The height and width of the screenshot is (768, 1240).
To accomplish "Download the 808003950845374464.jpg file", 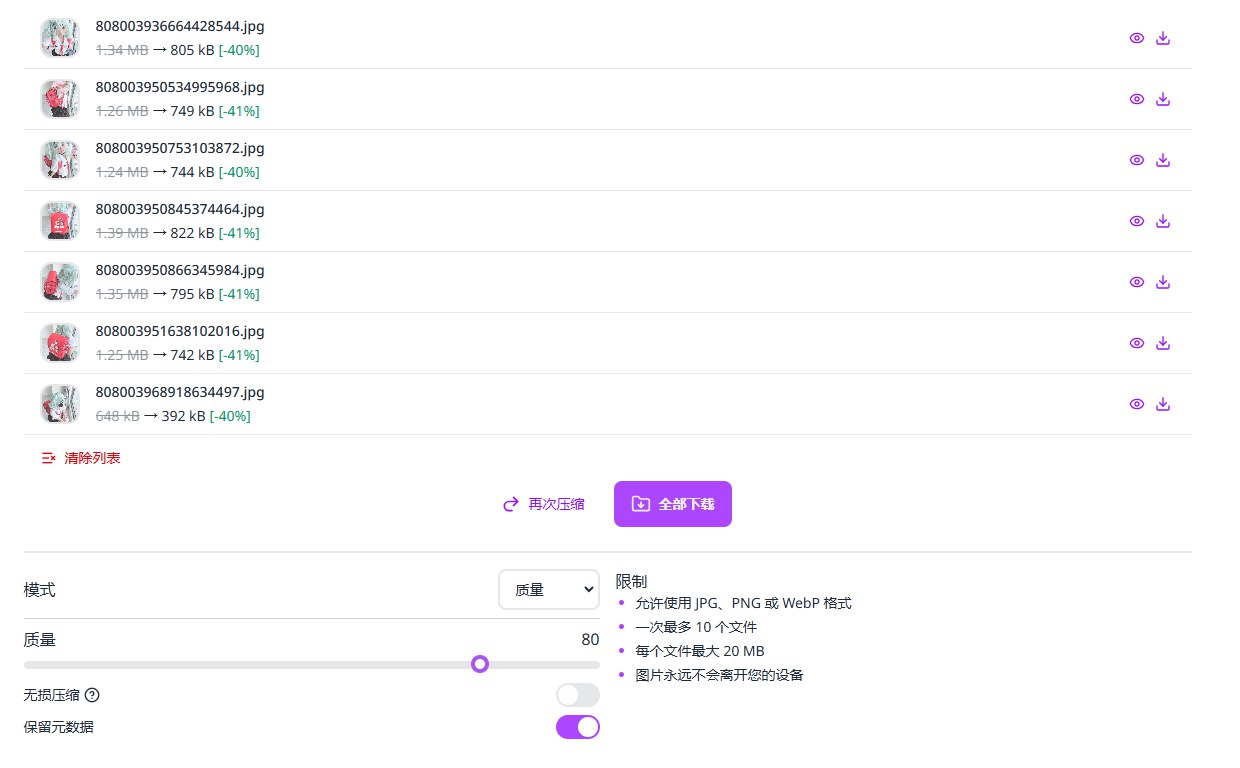I will (x=1162, y=221).
